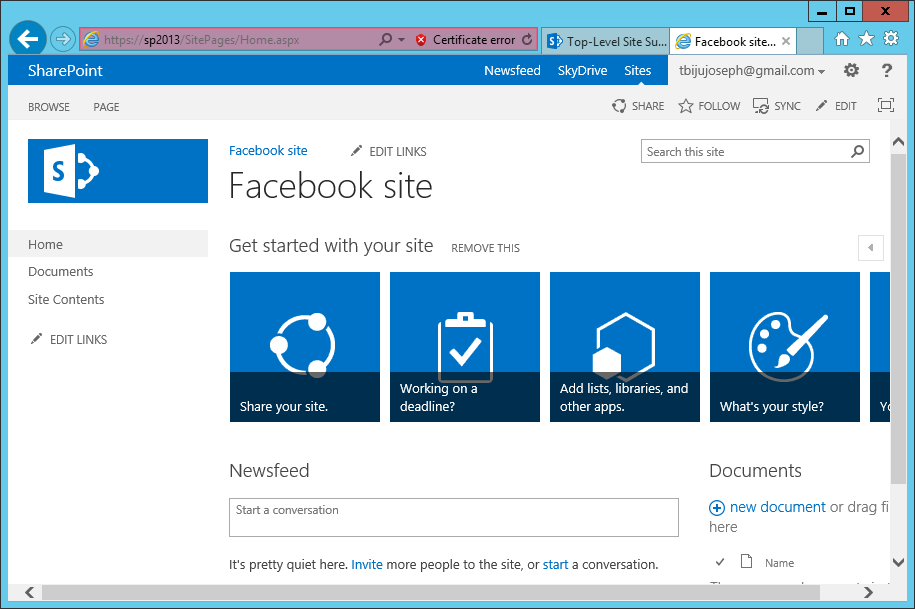Click the tile carousel left arrow button
Image resolution: width=915 pixels, height=609 pixels.
click(x=871, y=247)
